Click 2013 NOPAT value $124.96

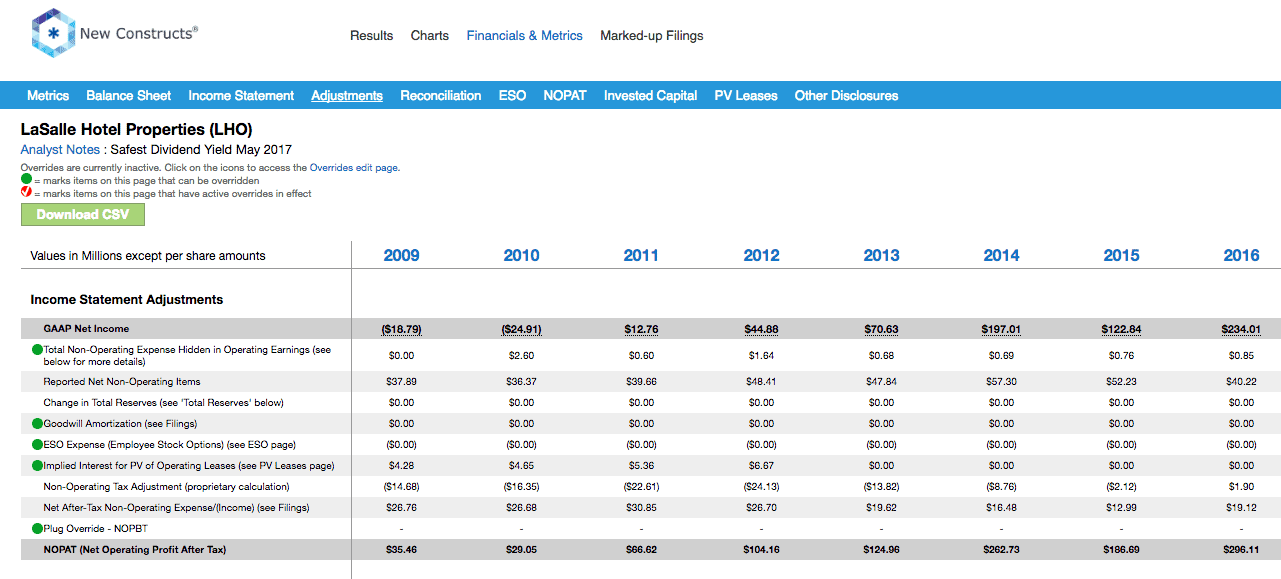[881, 550]
